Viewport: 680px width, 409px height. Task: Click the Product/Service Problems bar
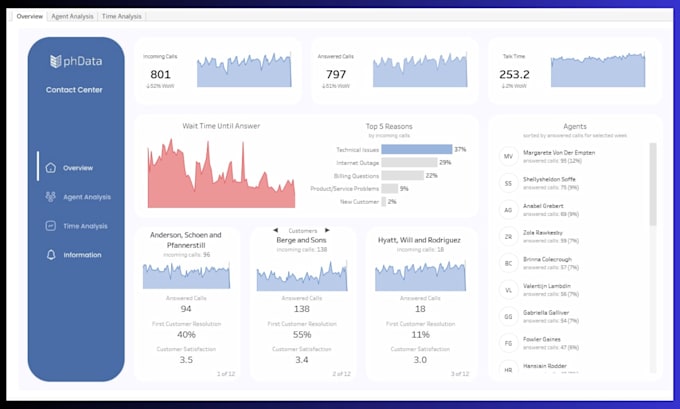pyautogui.click(x=389, y=188)
